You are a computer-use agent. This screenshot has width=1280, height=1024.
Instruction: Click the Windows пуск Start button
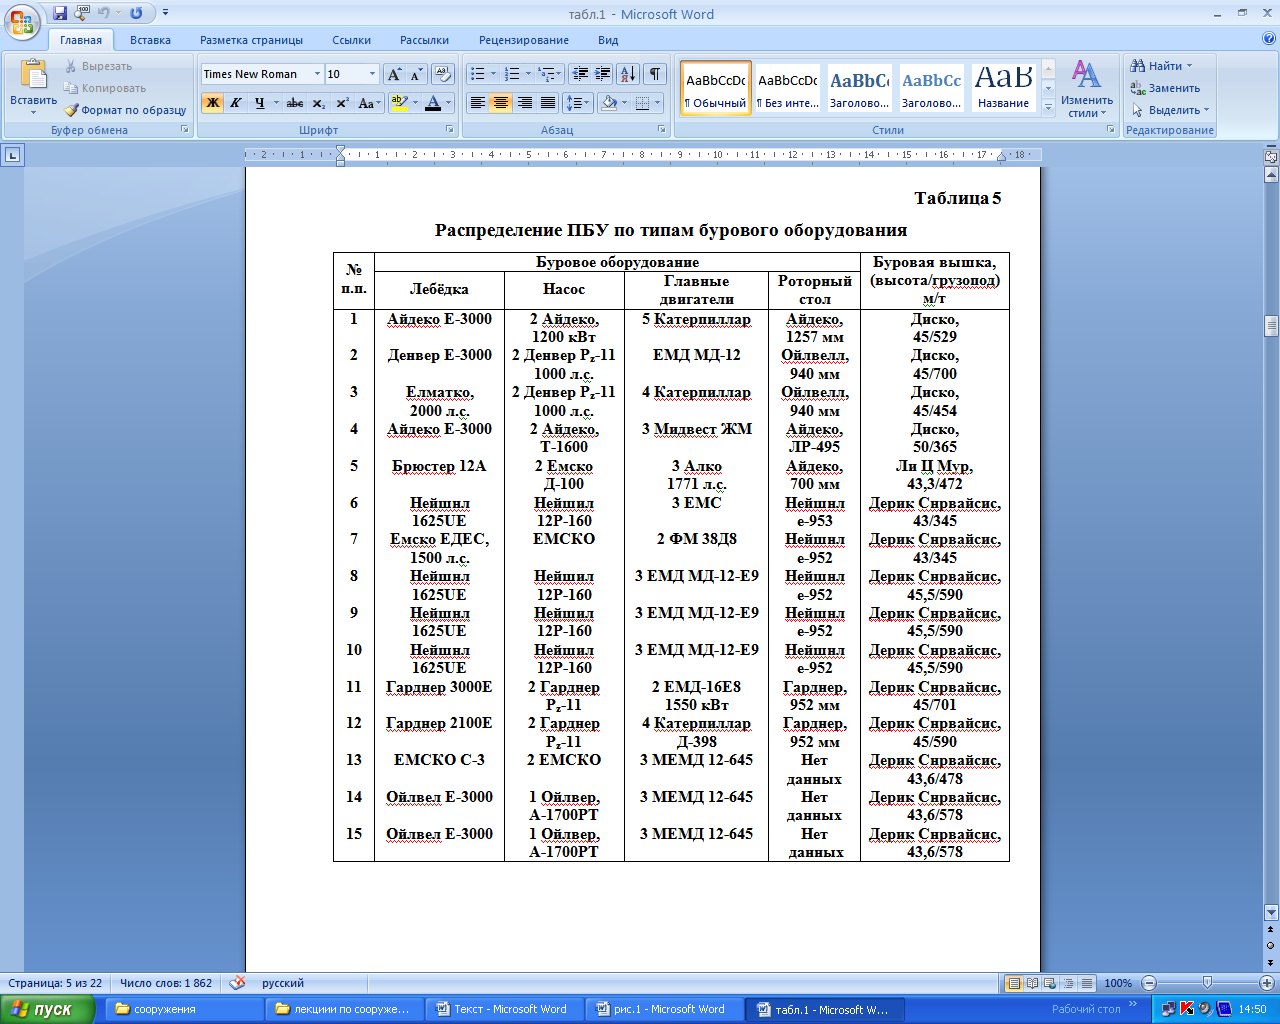point(47,1009)
